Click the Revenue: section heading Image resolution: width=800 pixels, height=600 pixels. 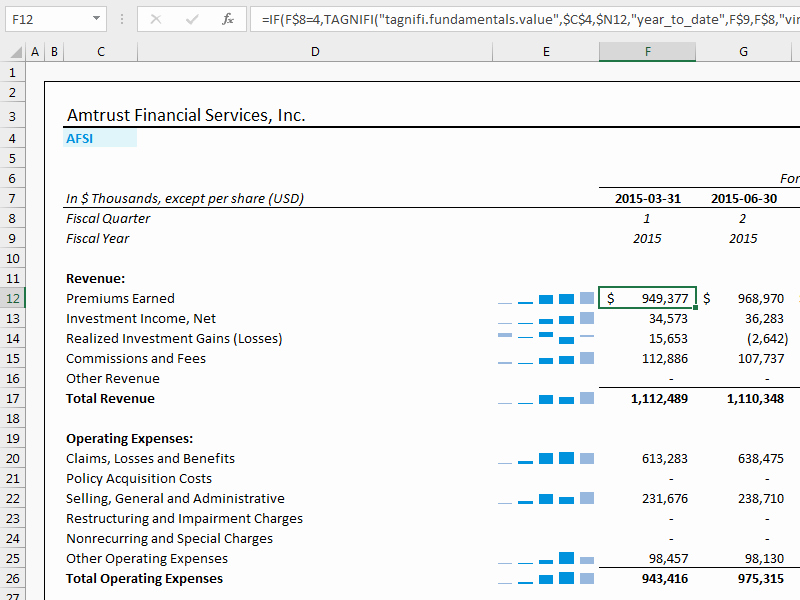pos(95,279)
